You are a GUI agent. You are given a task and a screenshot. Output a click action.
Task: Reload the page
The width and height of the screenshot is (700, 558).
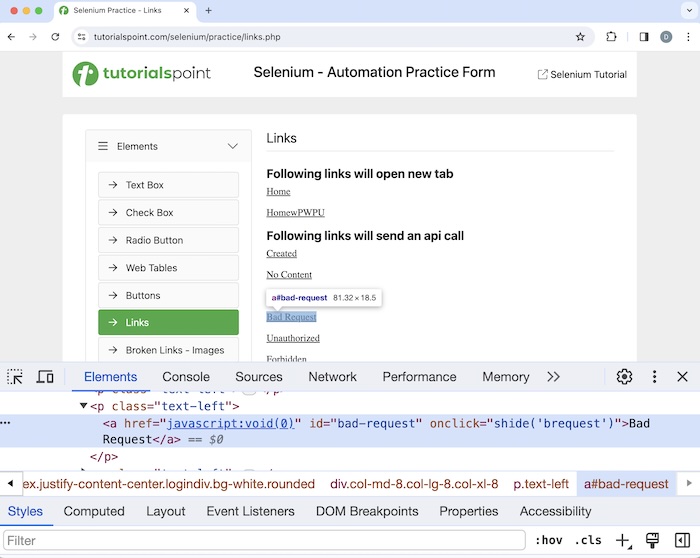click(x=55, y=36)
